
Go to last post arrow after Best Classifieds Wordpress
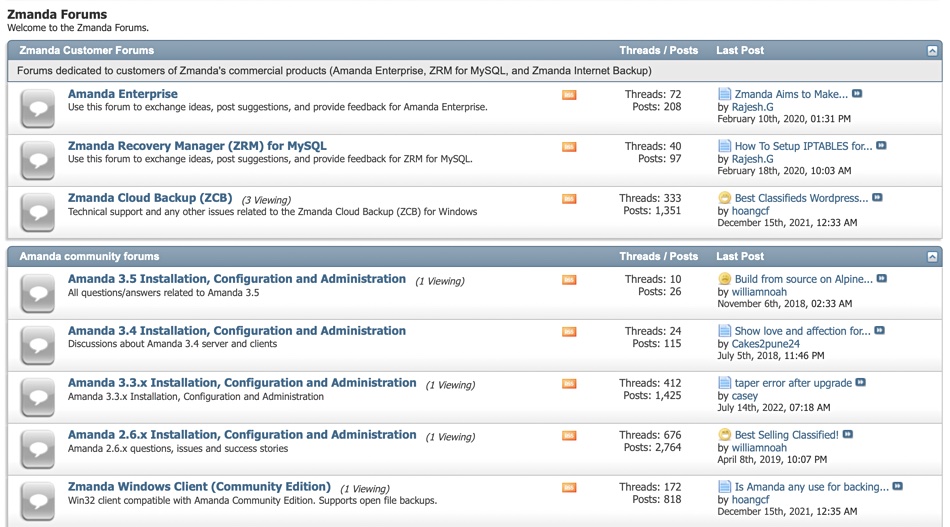(x=877, y=198)
